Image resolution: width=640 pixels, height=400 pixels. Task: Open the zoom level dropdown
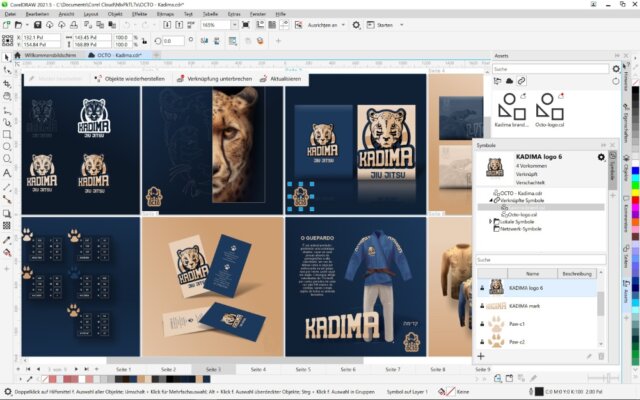[x=234, y=25]
